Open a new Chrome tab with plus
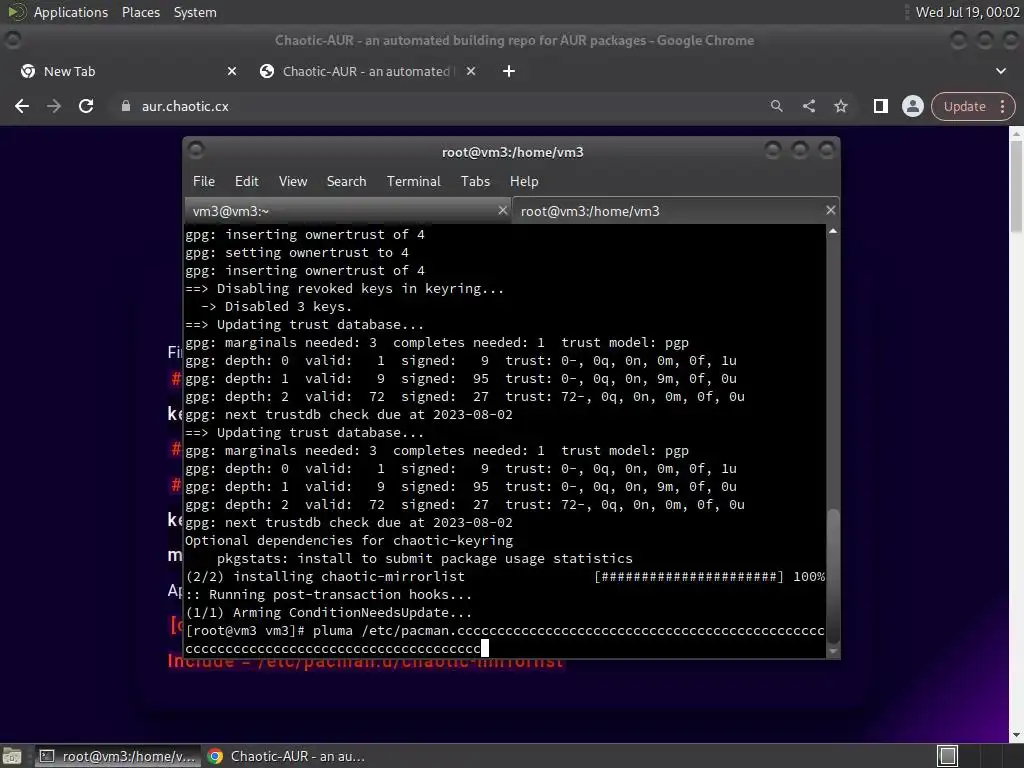The width and height of the screenshot is (1024, 768). 509,71
